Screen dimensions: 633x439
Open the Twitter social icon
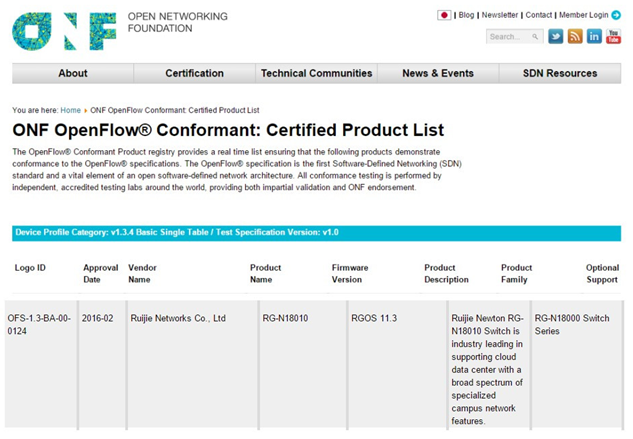(556, 37)
